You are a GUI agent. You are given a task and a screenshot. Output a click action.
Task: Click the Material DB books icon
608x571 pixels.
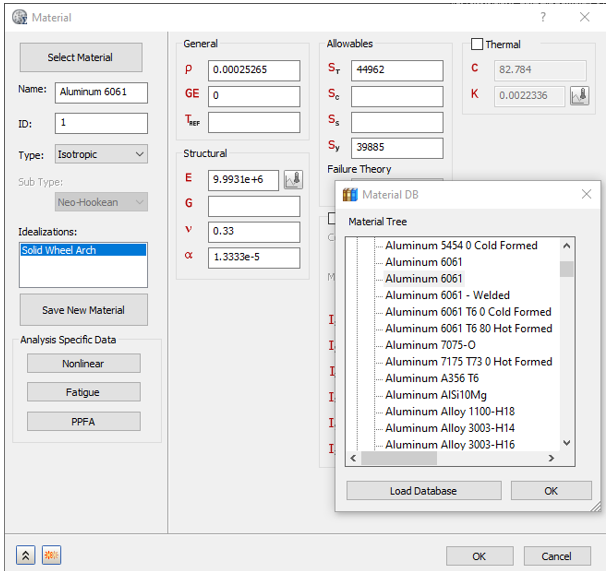(x=350, y=195)
